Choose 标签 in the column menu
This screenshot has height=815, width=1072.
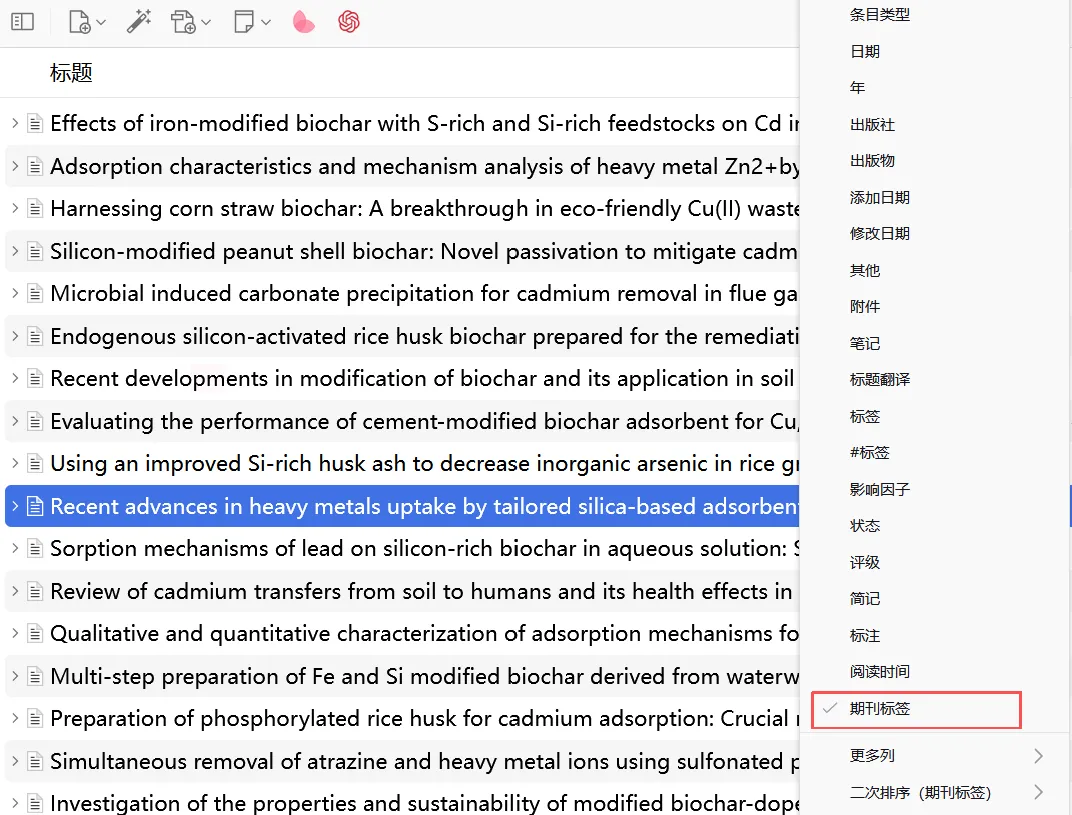tap(864, 416)
